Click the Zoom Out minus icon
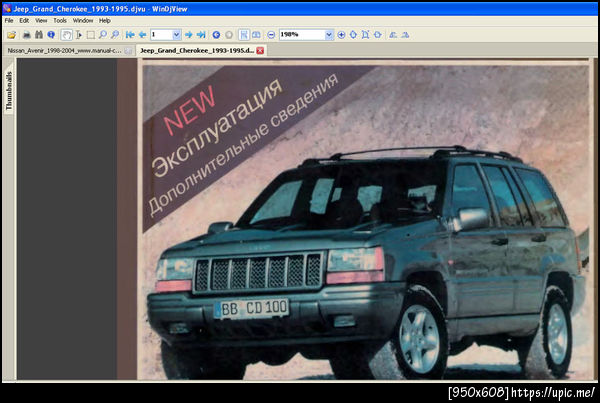The height and width of the screenshot is (403, 600). pos(271,35)
